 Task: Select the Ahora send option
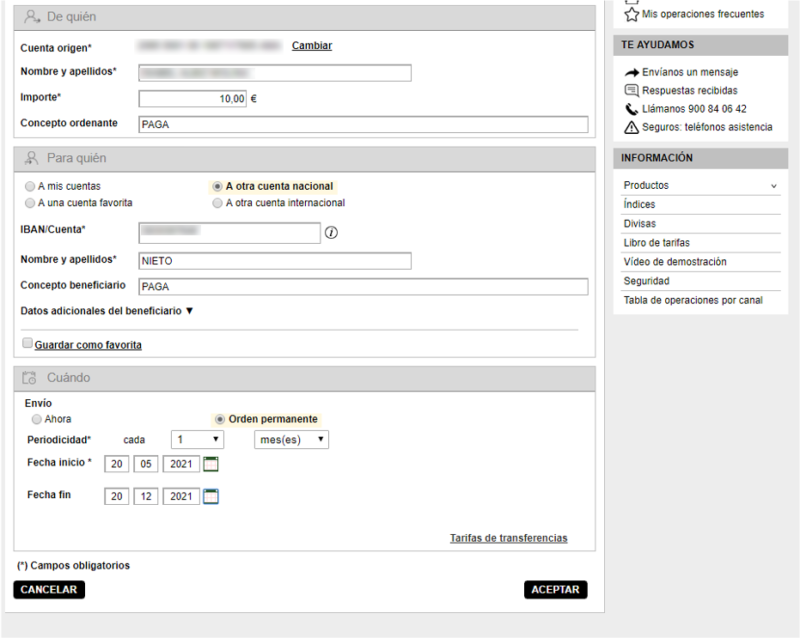(x=37, y=419)
